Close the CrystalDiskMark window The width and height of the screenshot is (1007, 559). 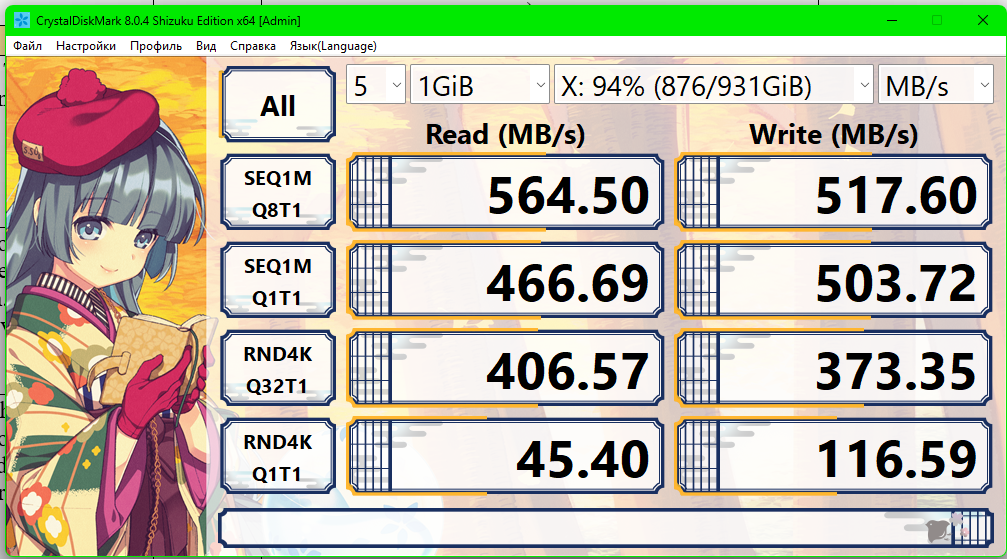983,21
